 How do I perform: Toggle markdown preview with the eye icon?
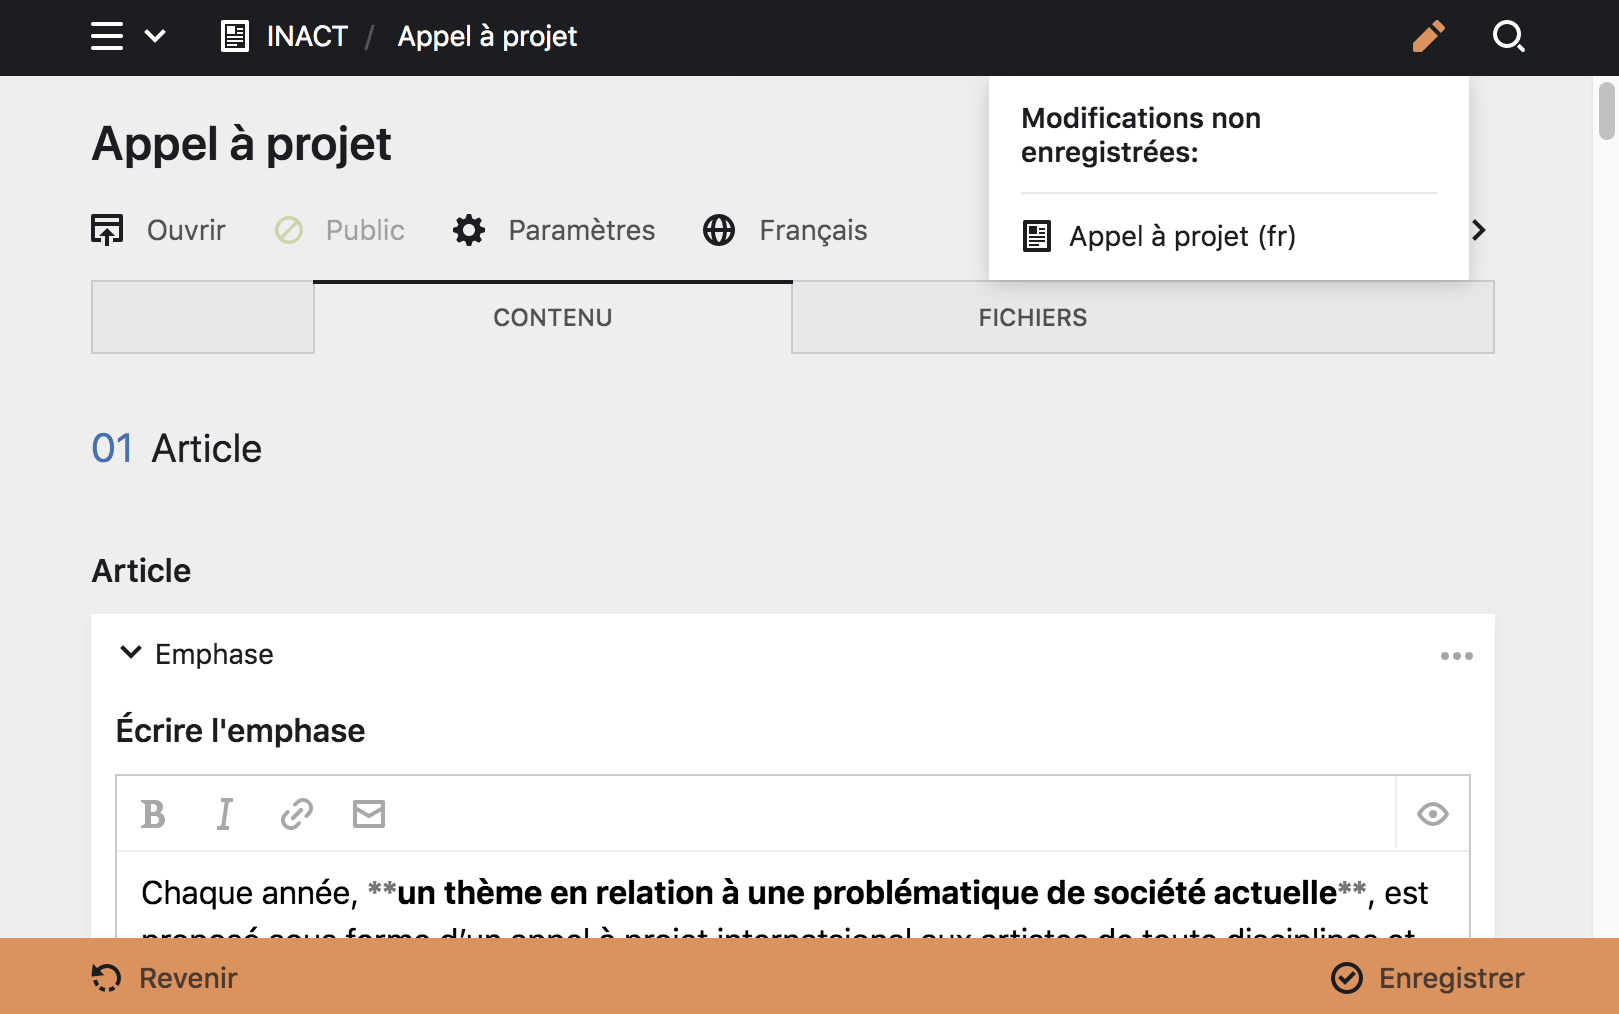[1432, 813]
